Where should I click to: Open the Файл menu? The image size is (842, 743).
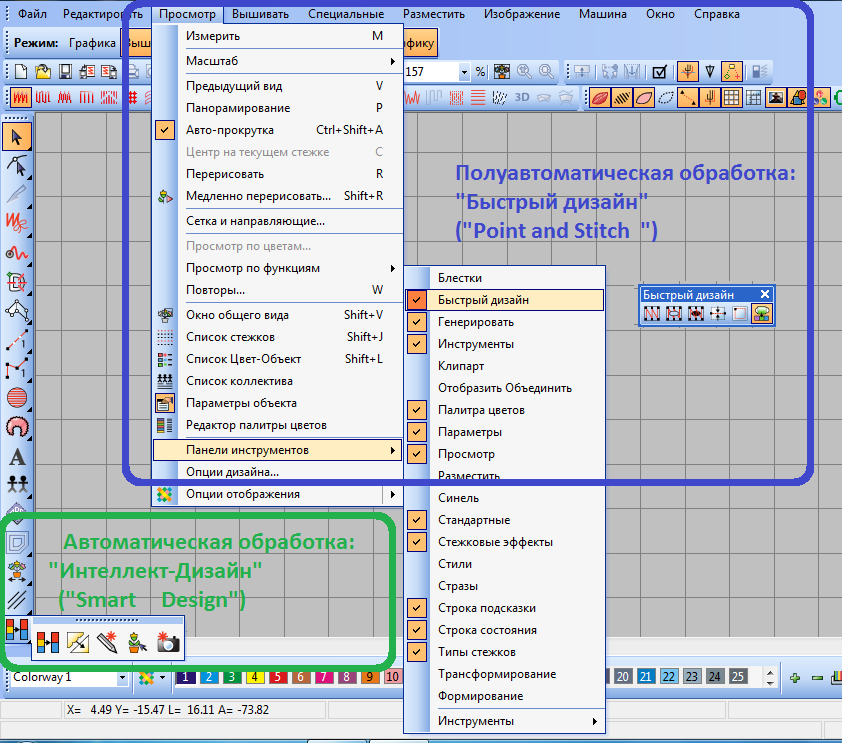coord(32,14)
